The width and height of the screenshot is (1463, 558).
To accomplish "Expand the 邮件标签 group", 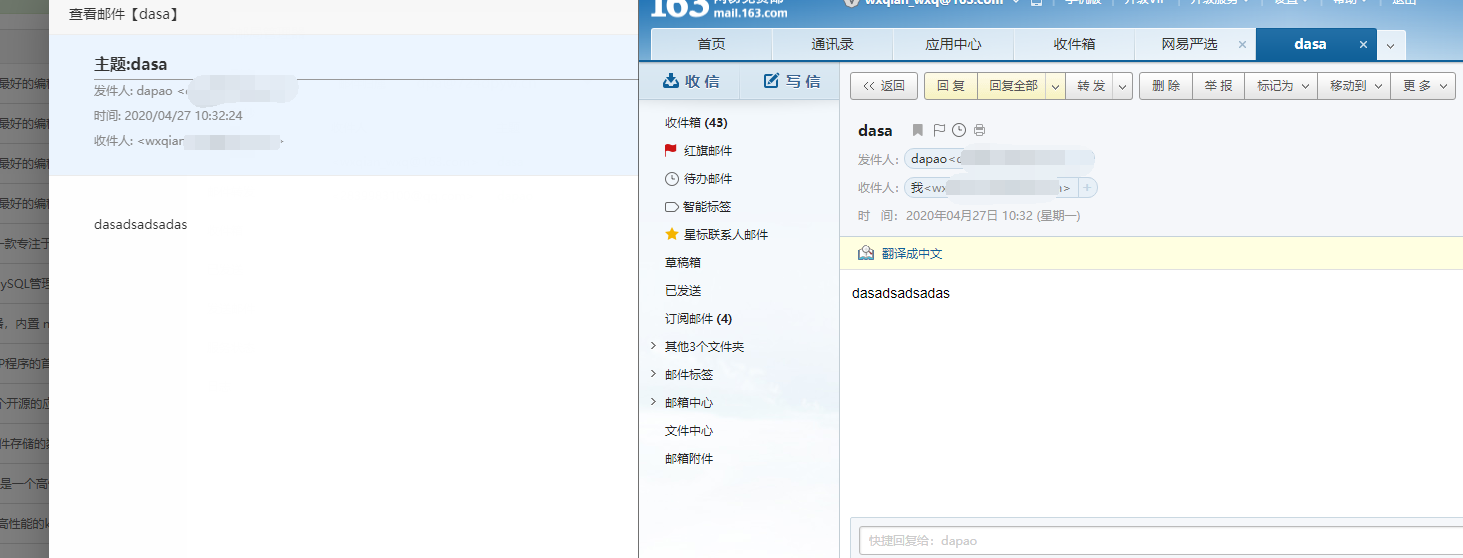I will [x=654, y=374].
